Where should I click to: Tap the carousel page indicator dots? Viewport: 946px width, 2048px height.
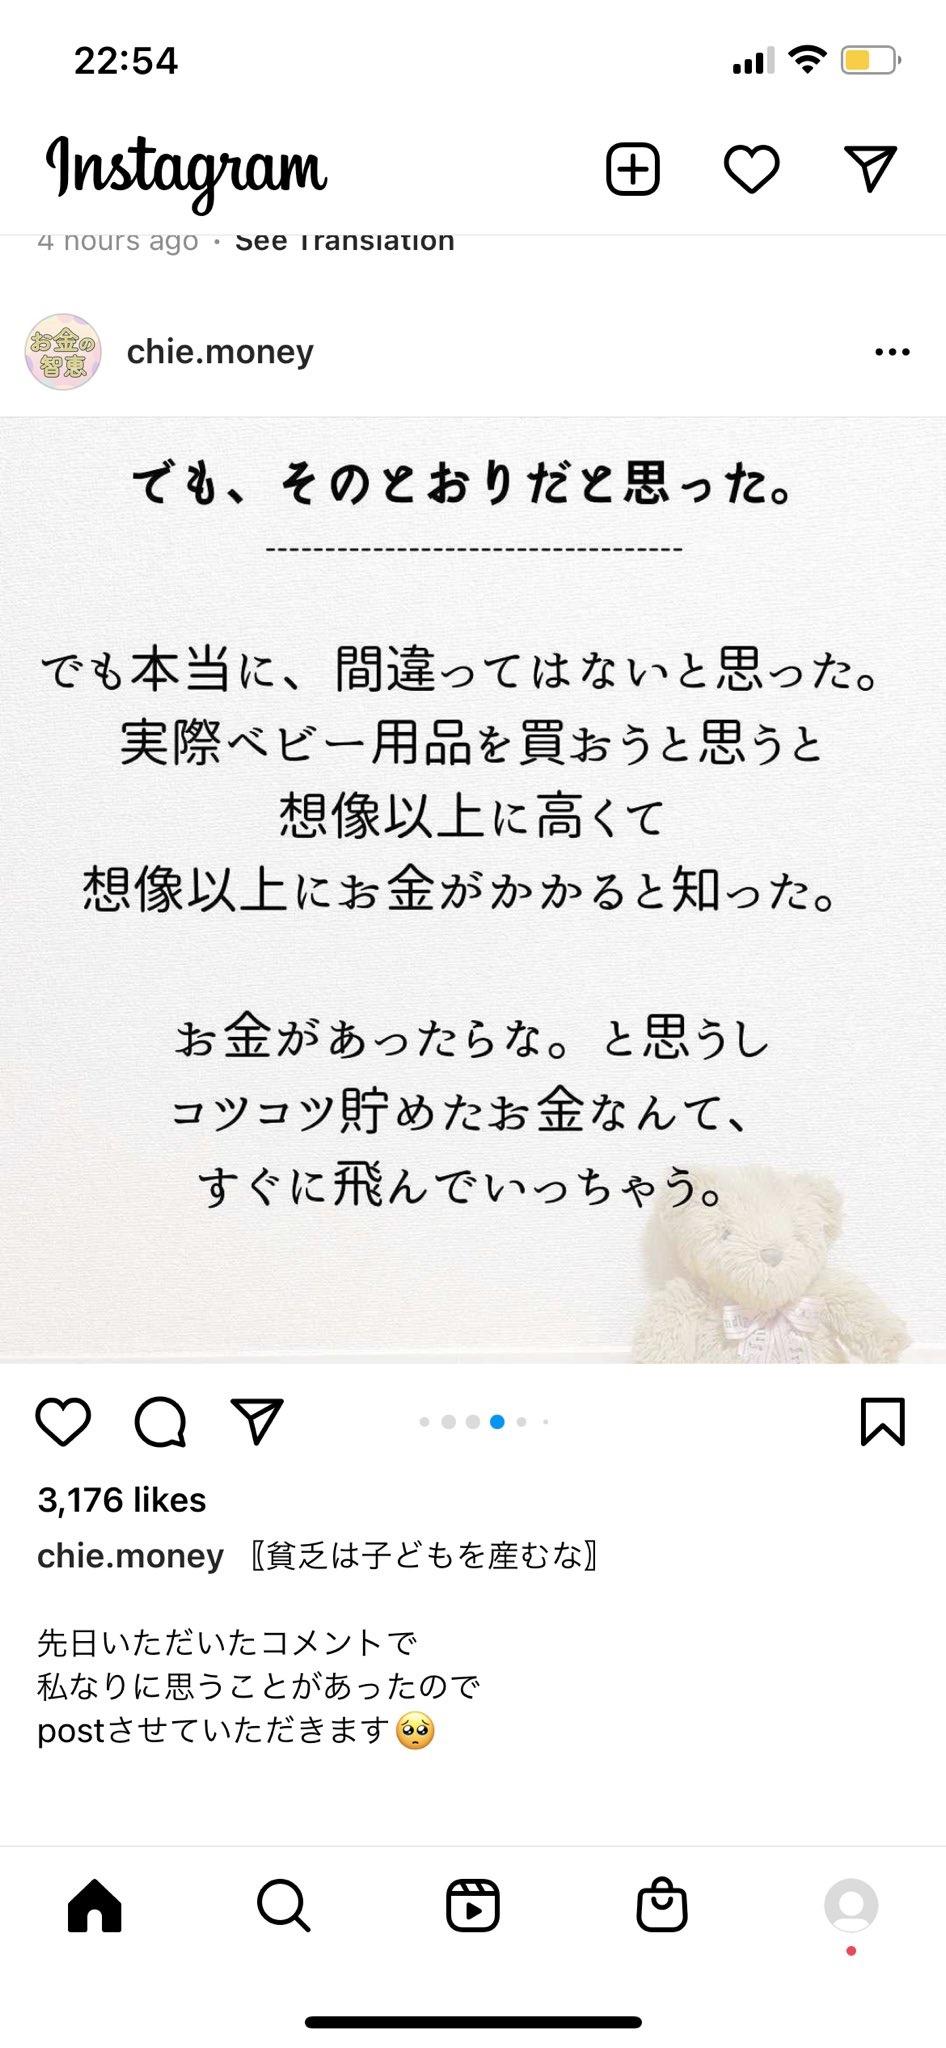484,1422
